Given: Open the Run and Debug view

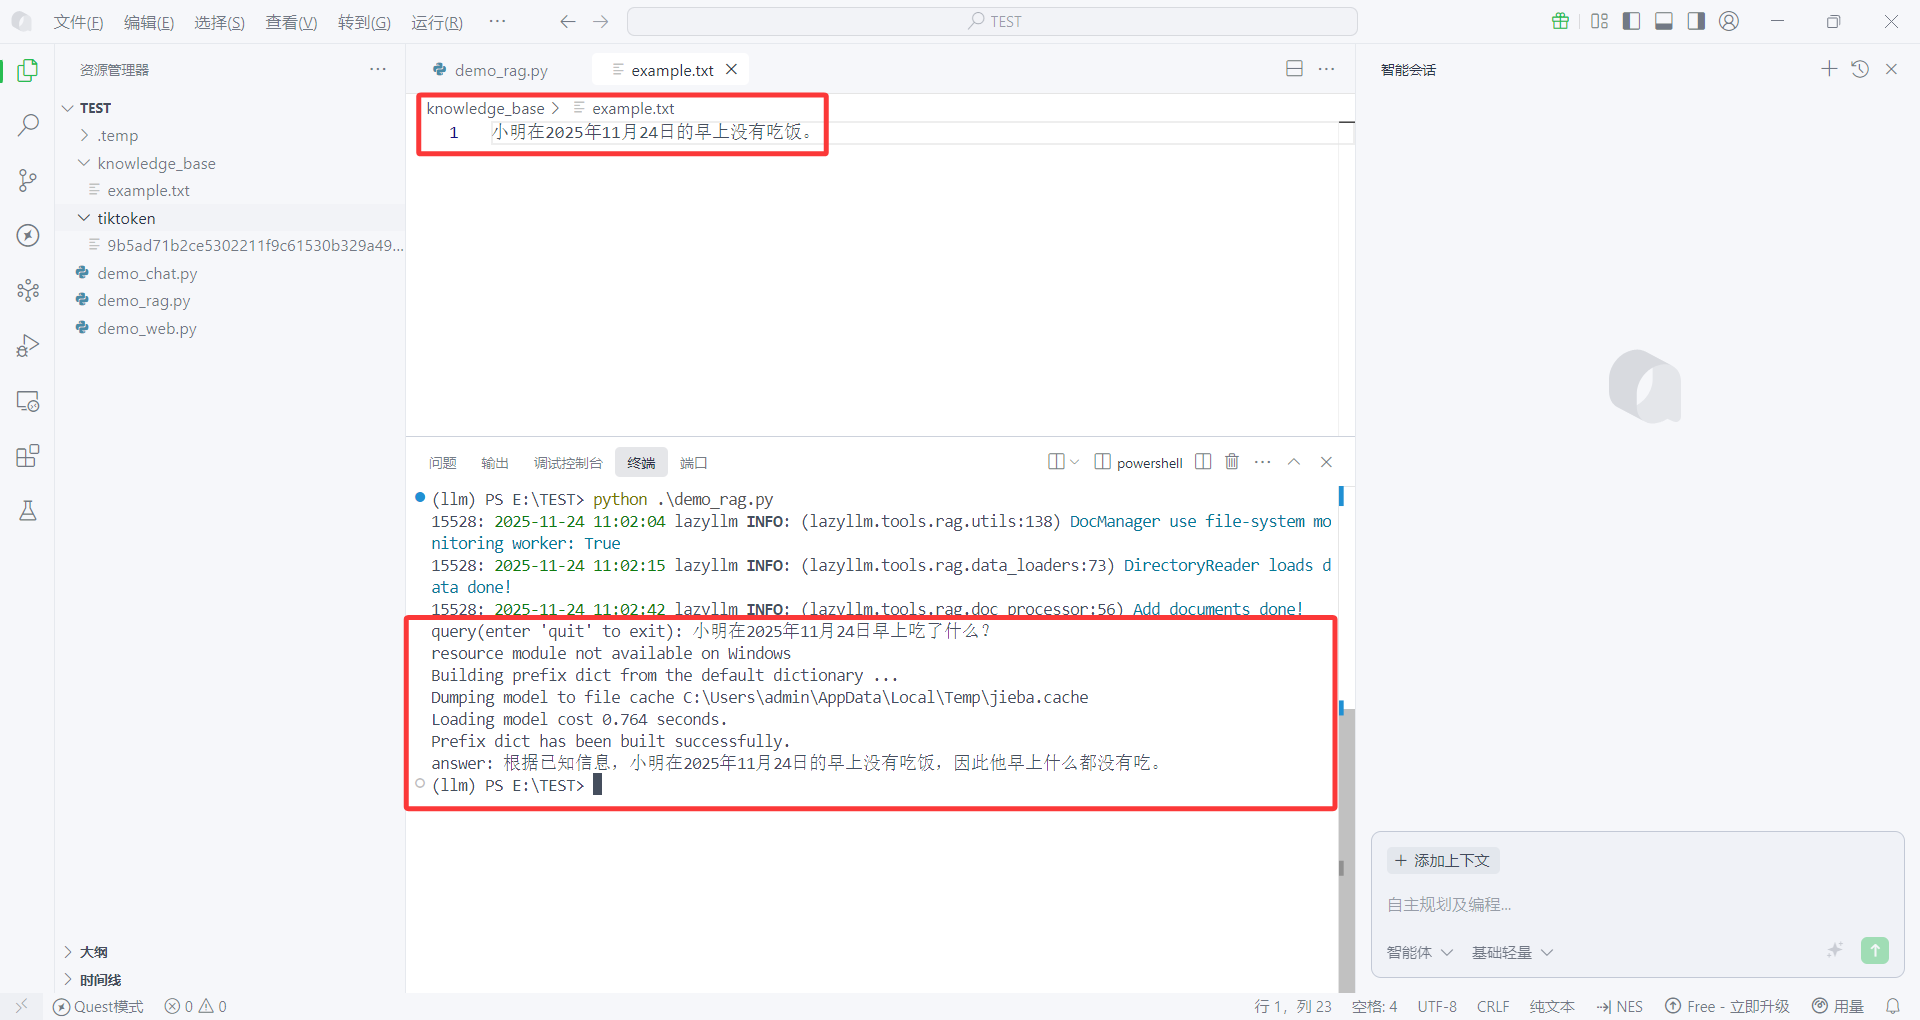Looking at the screenshot, I should click(28, 346).
